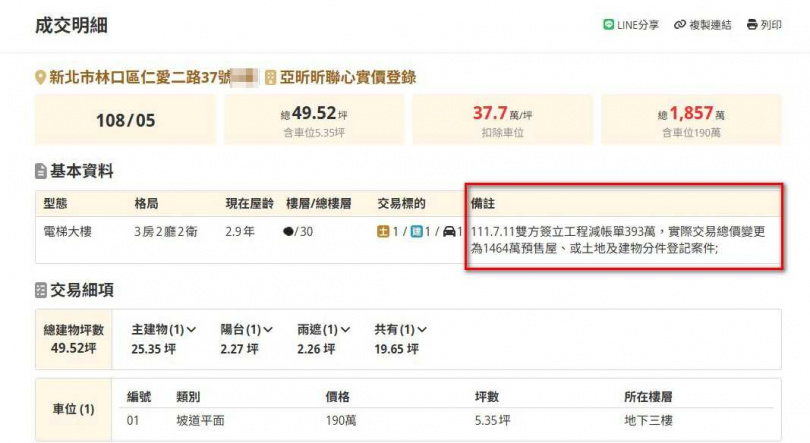This screenshot has height=443, width=810.
Task: Click the 坪數 column header in parking table
Action: (x=487, y=397)
